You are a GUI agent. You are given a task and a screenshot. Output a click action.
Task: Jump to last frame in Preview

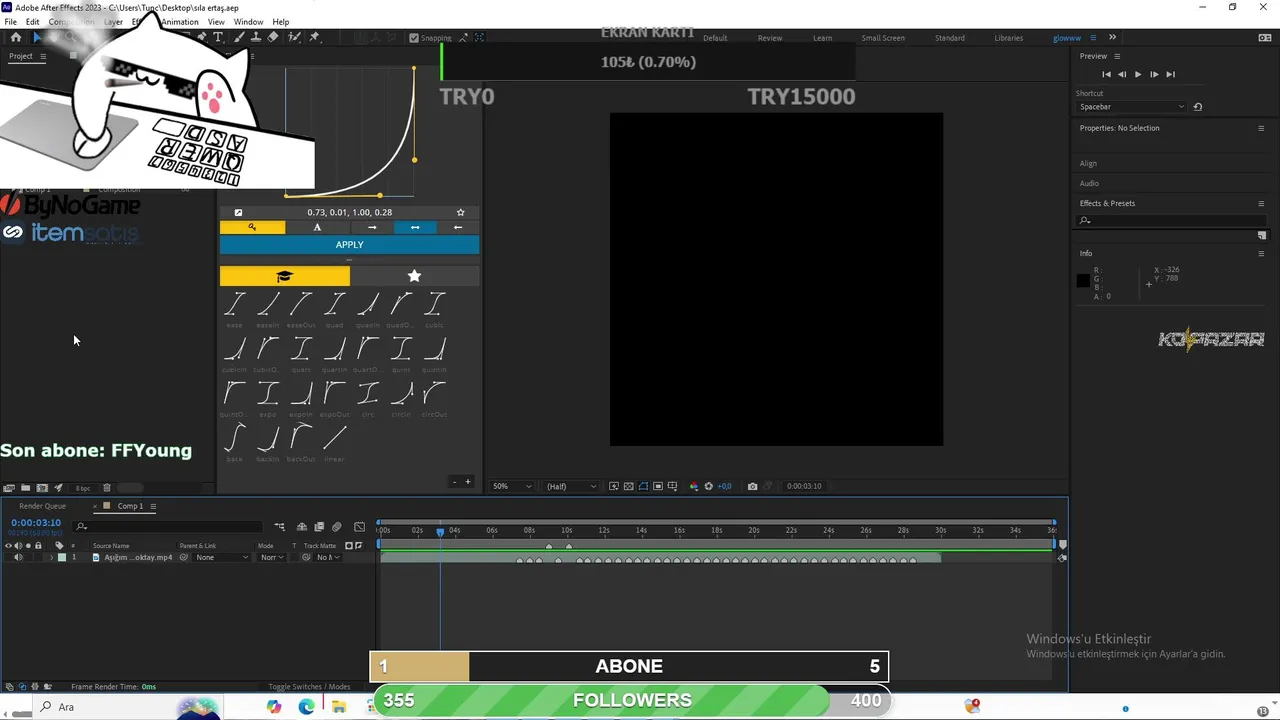(1170, 74)
